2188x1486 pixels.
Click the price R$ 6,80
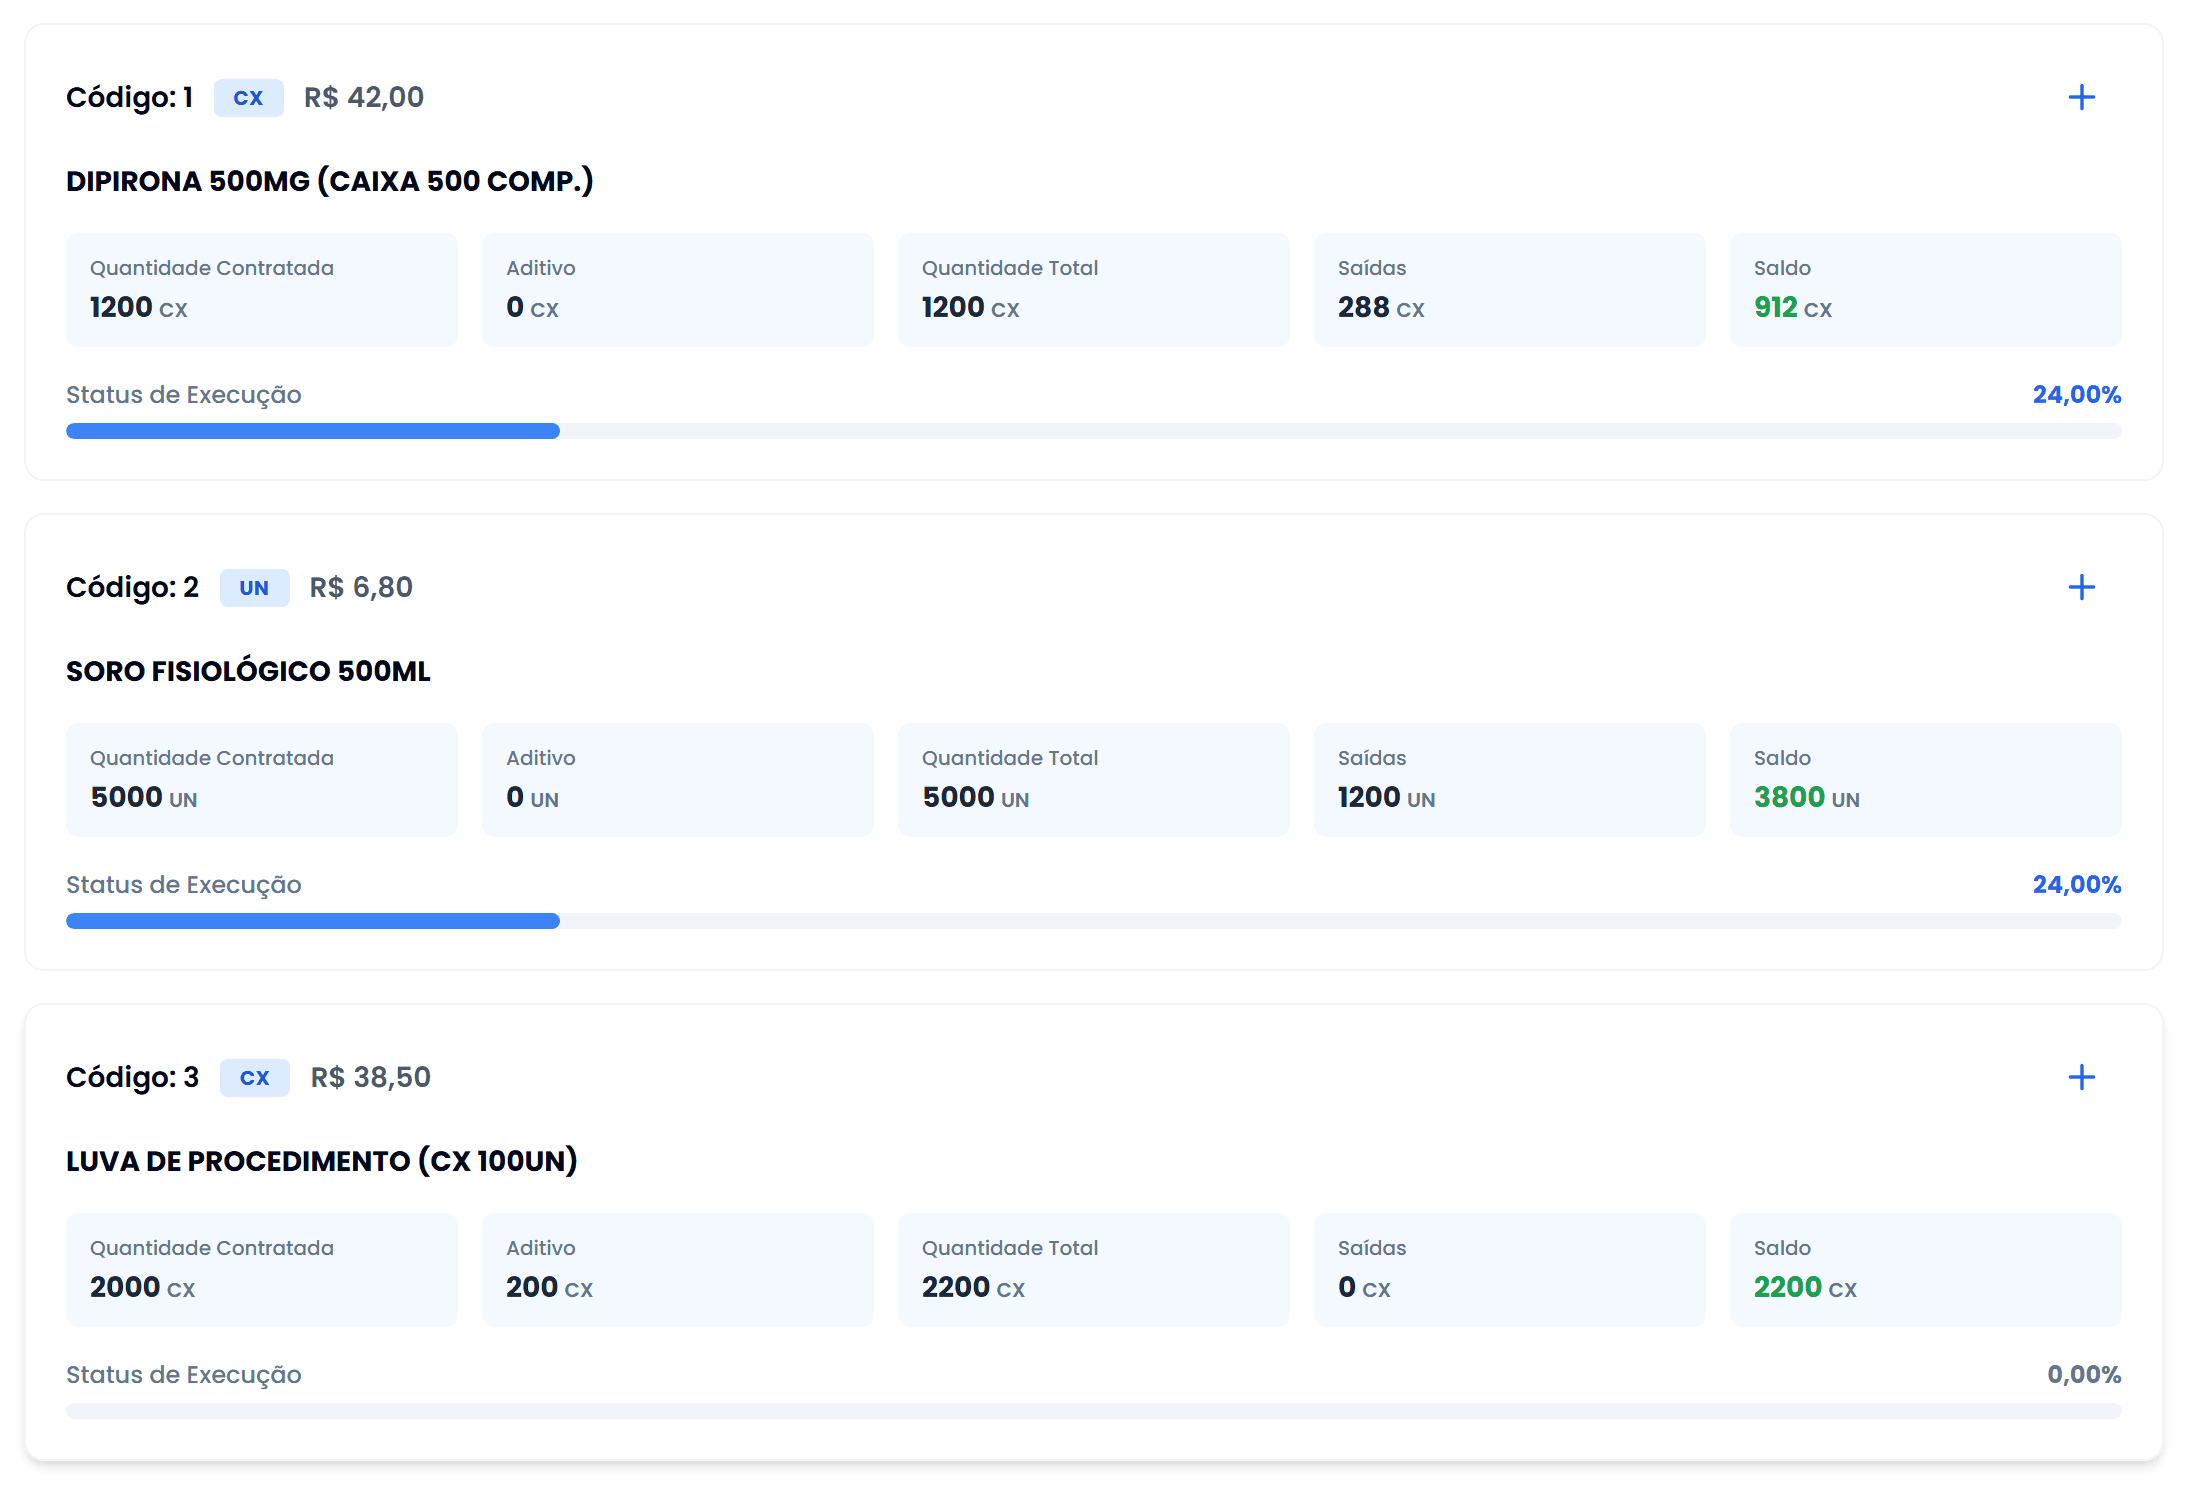[361, 587]
